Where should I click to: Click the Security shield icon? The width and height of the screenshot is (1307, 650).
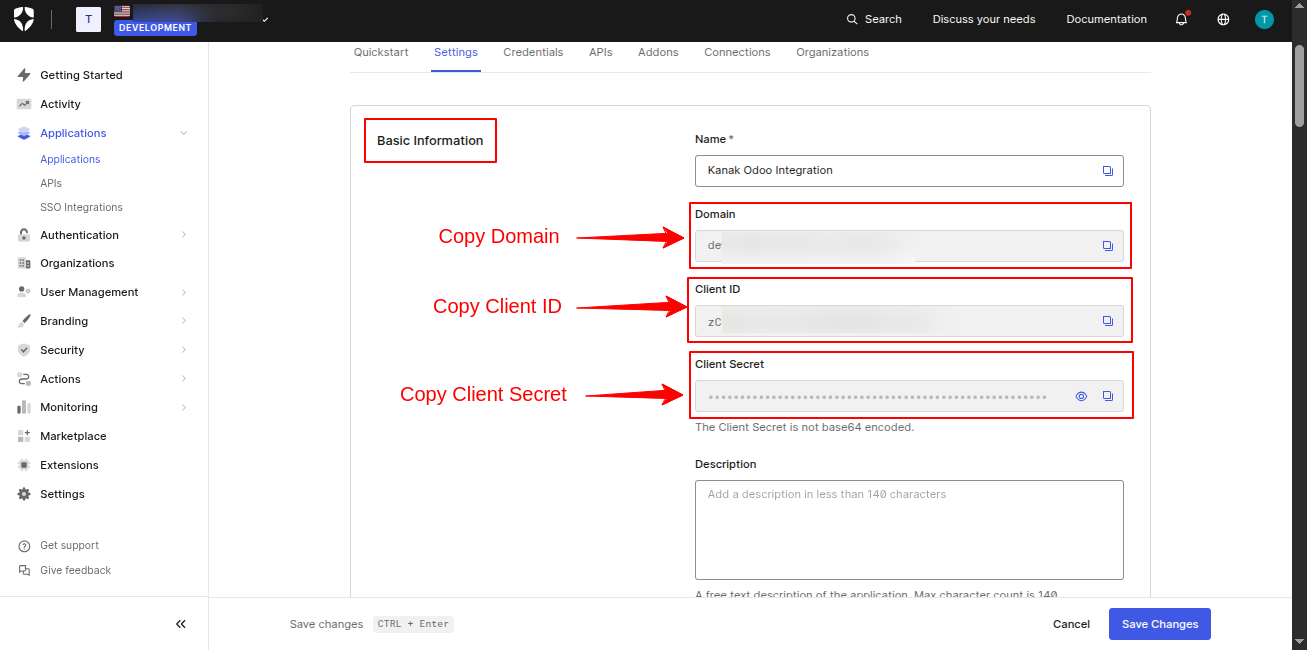24,350
